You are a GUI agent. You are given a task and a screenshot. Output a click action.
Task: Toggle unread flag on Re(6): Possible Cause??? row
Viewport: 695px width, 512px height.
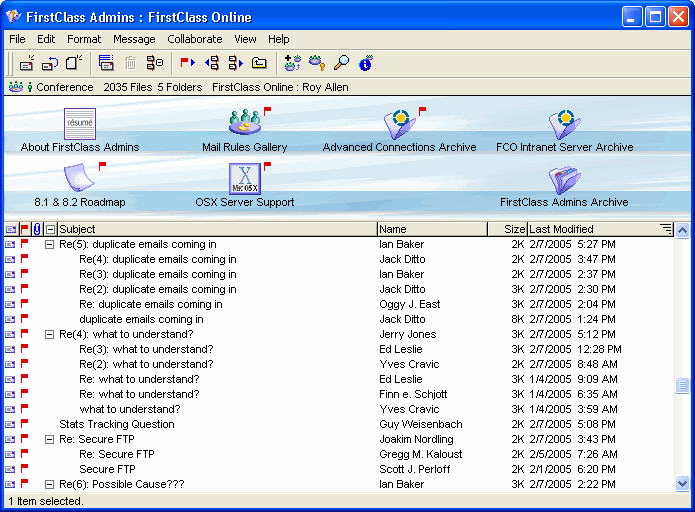[x=24, y=483]
